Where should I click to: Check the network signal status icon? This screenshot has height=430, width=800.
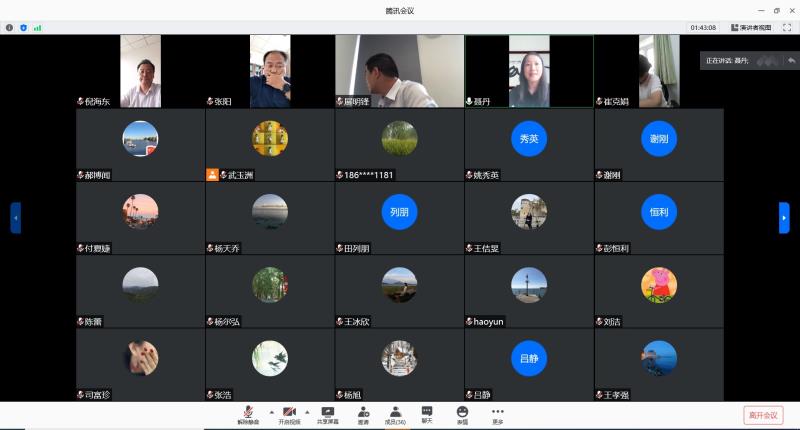[x=38, y=27]
